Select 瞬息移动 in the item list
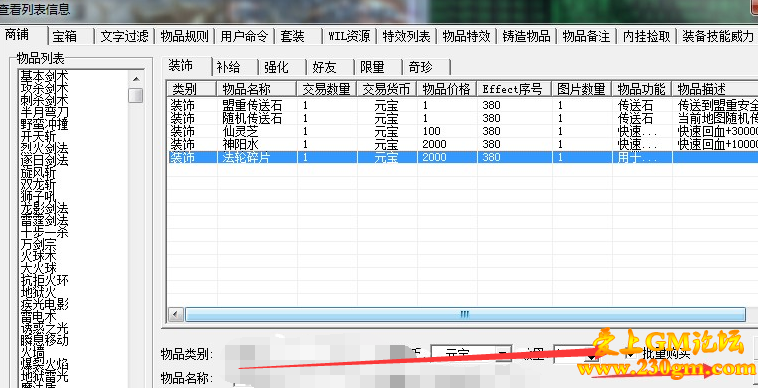762x388 pixels. 44,340
